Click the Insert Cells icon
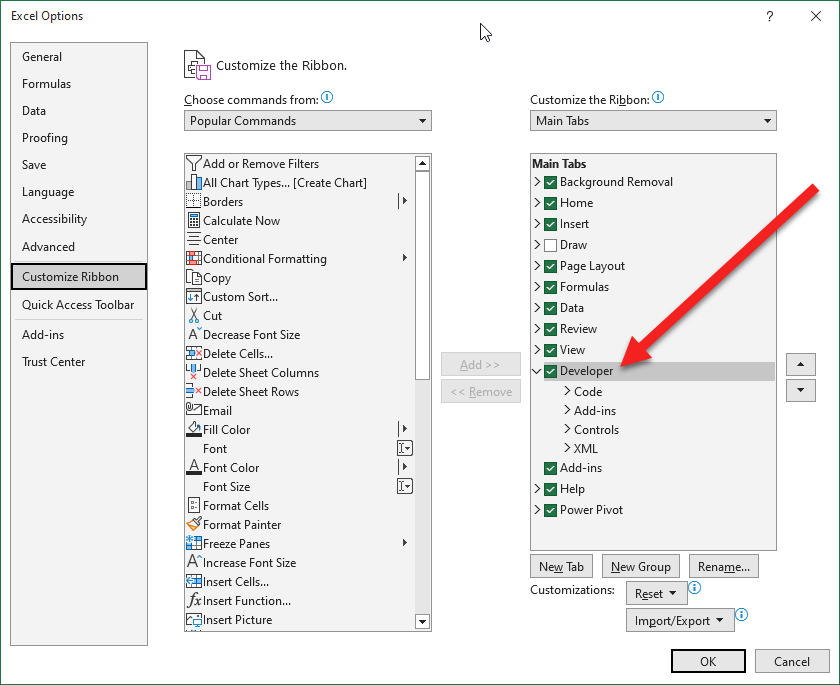Viewport: 840px width, 685px height. [x=193, y=582]
